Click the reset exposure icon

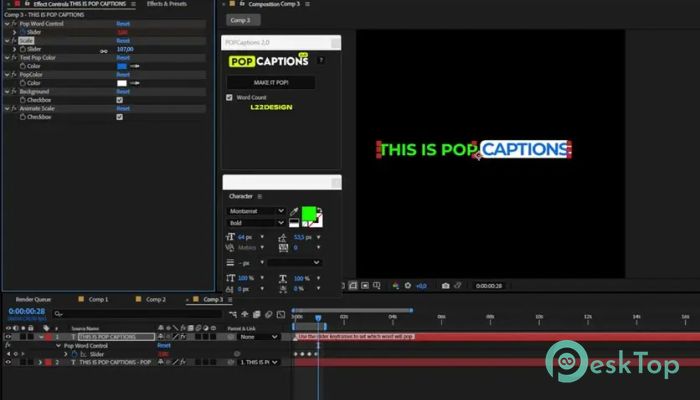coord(408,286)
